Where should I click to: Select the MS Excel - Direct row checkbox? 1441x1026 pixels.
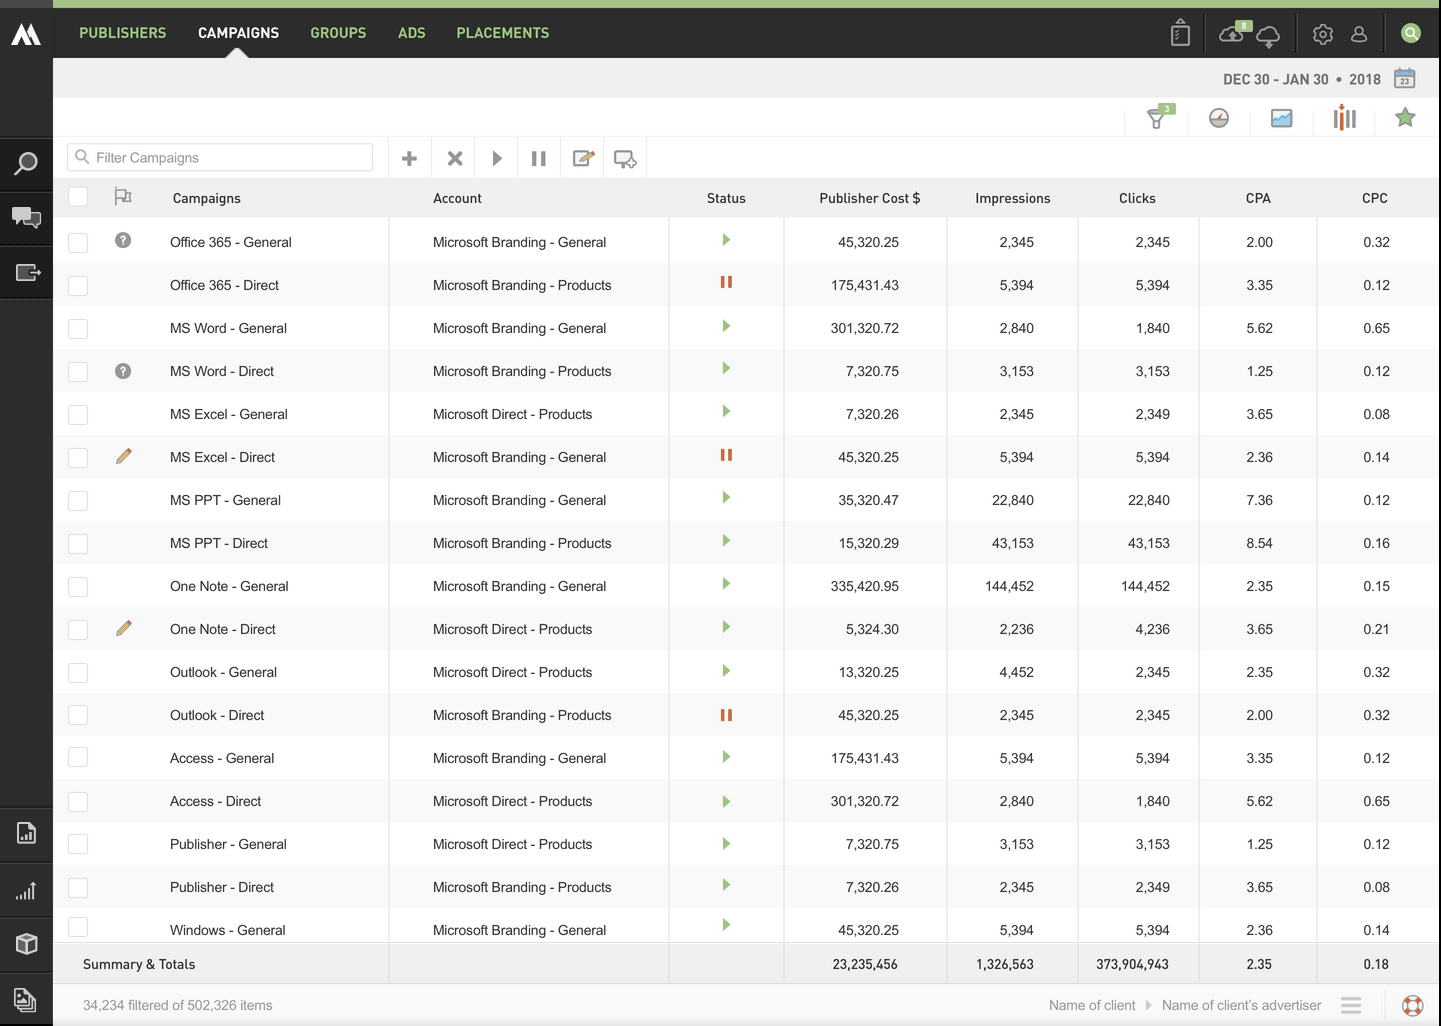78,458
